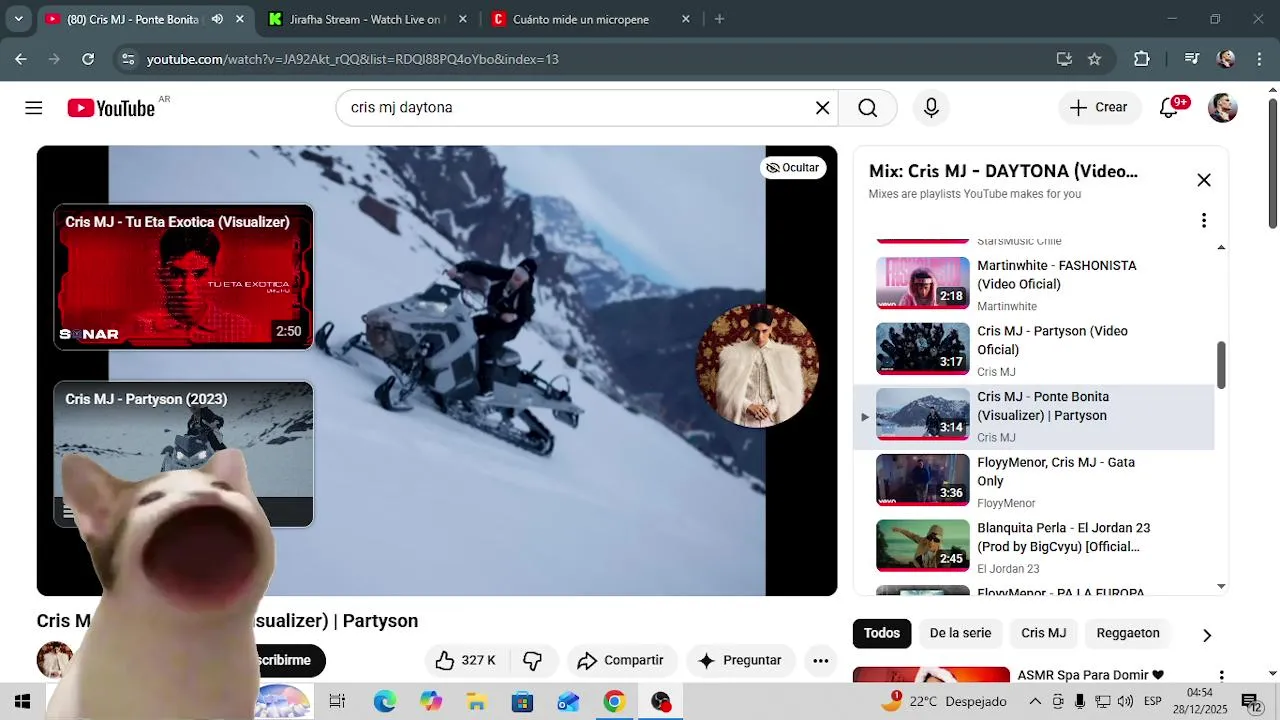Play Cris MJ - Partyson (Video Oficial) from playlist
This screenshot has width=1280, height=720.
tap(1033, 350)
